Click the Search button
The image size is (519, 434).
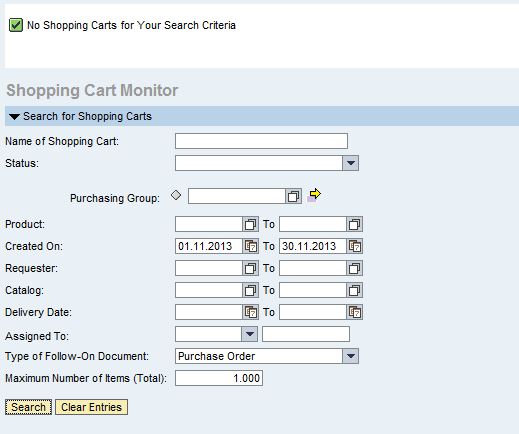[28, 407]
